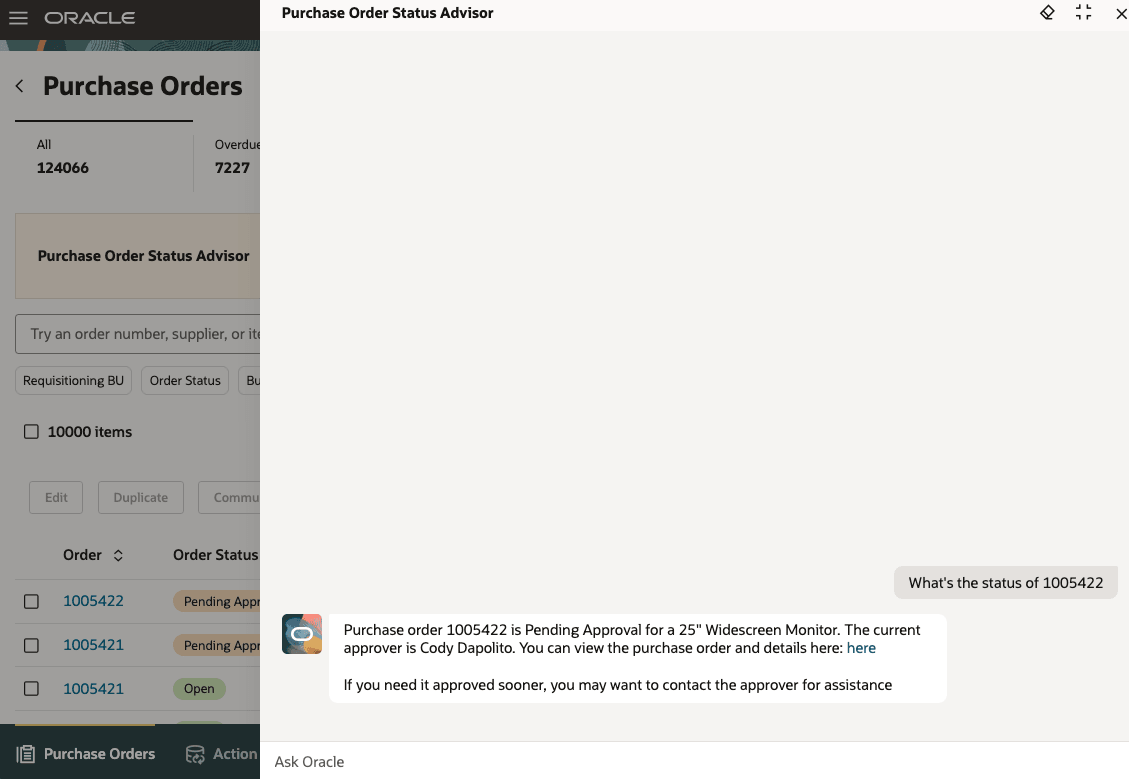The image size is (1129, 779).
Task: Click the Pending Approval status badge for 1005422
Action: coord(215,601)
